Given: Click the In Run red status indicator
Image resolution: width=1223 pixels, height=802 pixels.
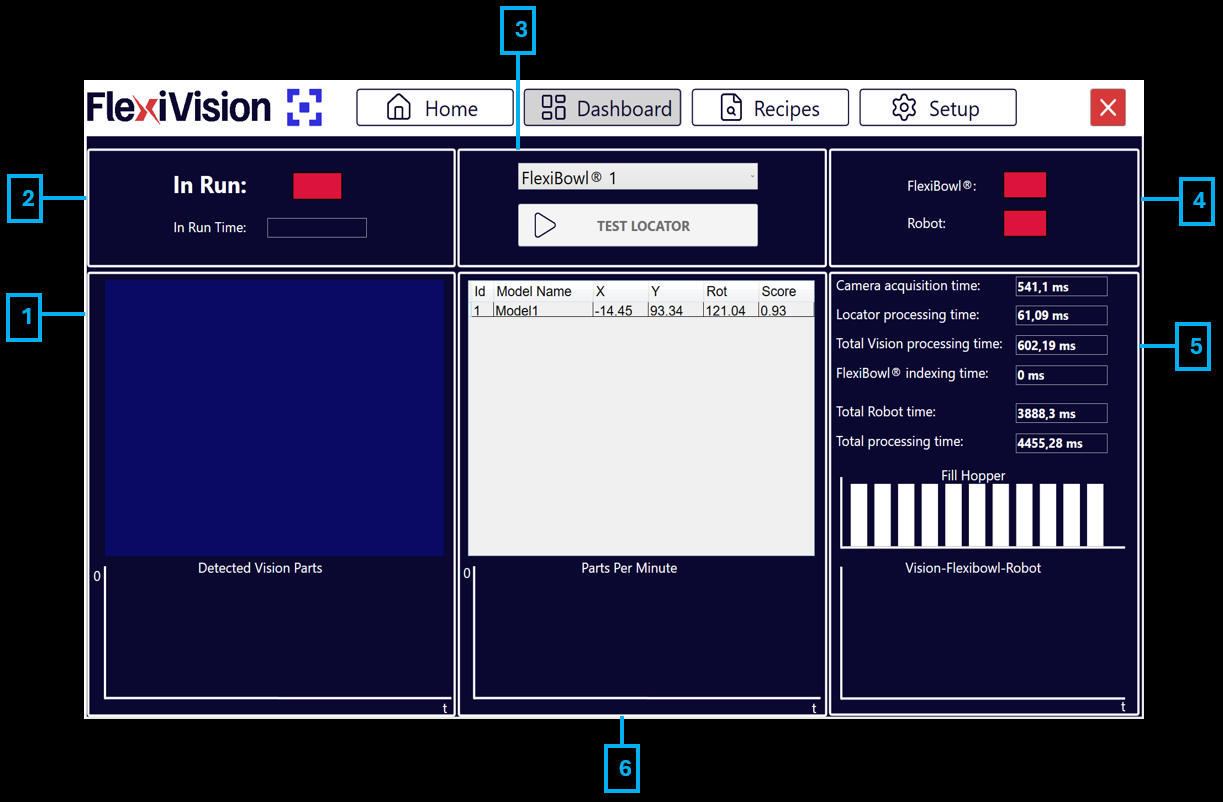Looking at the screenshot, I should (317, 186).
